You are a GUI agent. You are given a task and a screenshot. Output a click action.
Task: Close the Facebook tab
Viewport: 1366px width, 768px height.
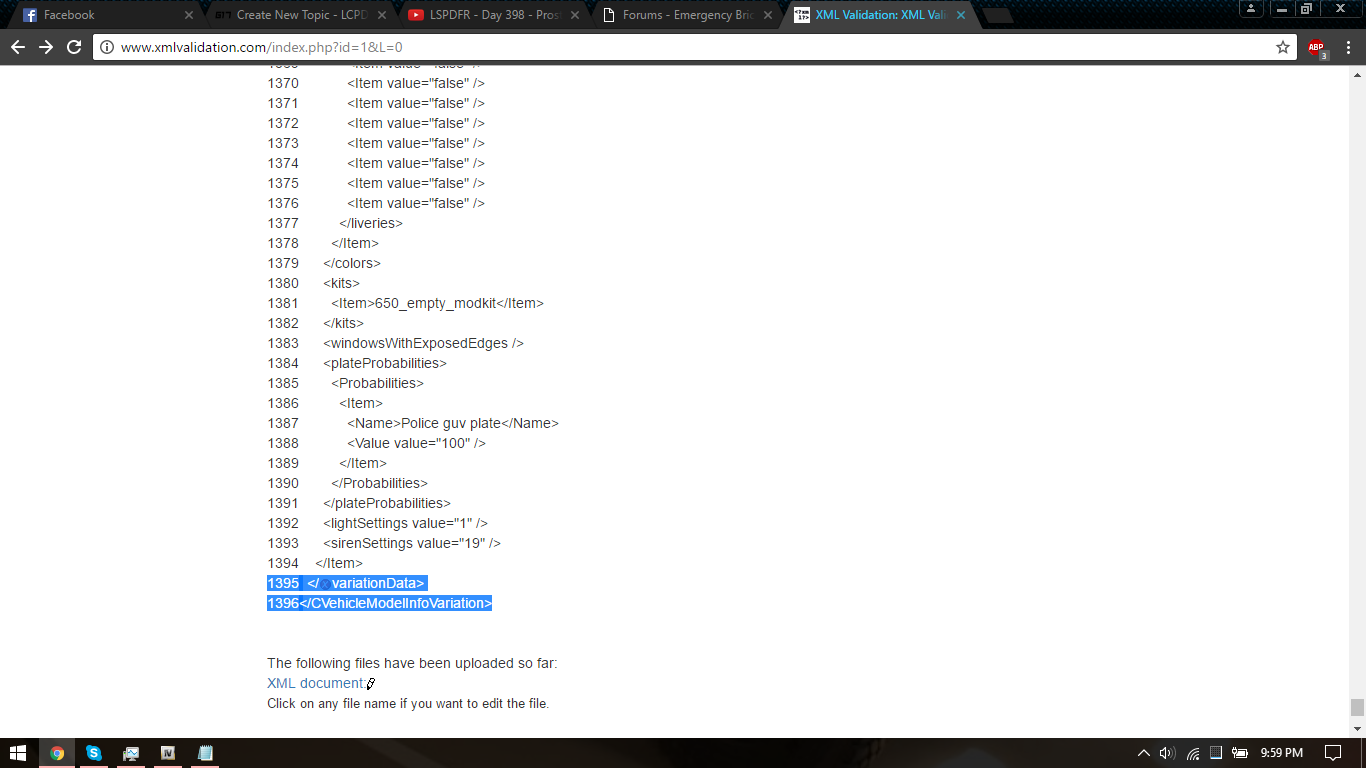[x=190, y=15]
